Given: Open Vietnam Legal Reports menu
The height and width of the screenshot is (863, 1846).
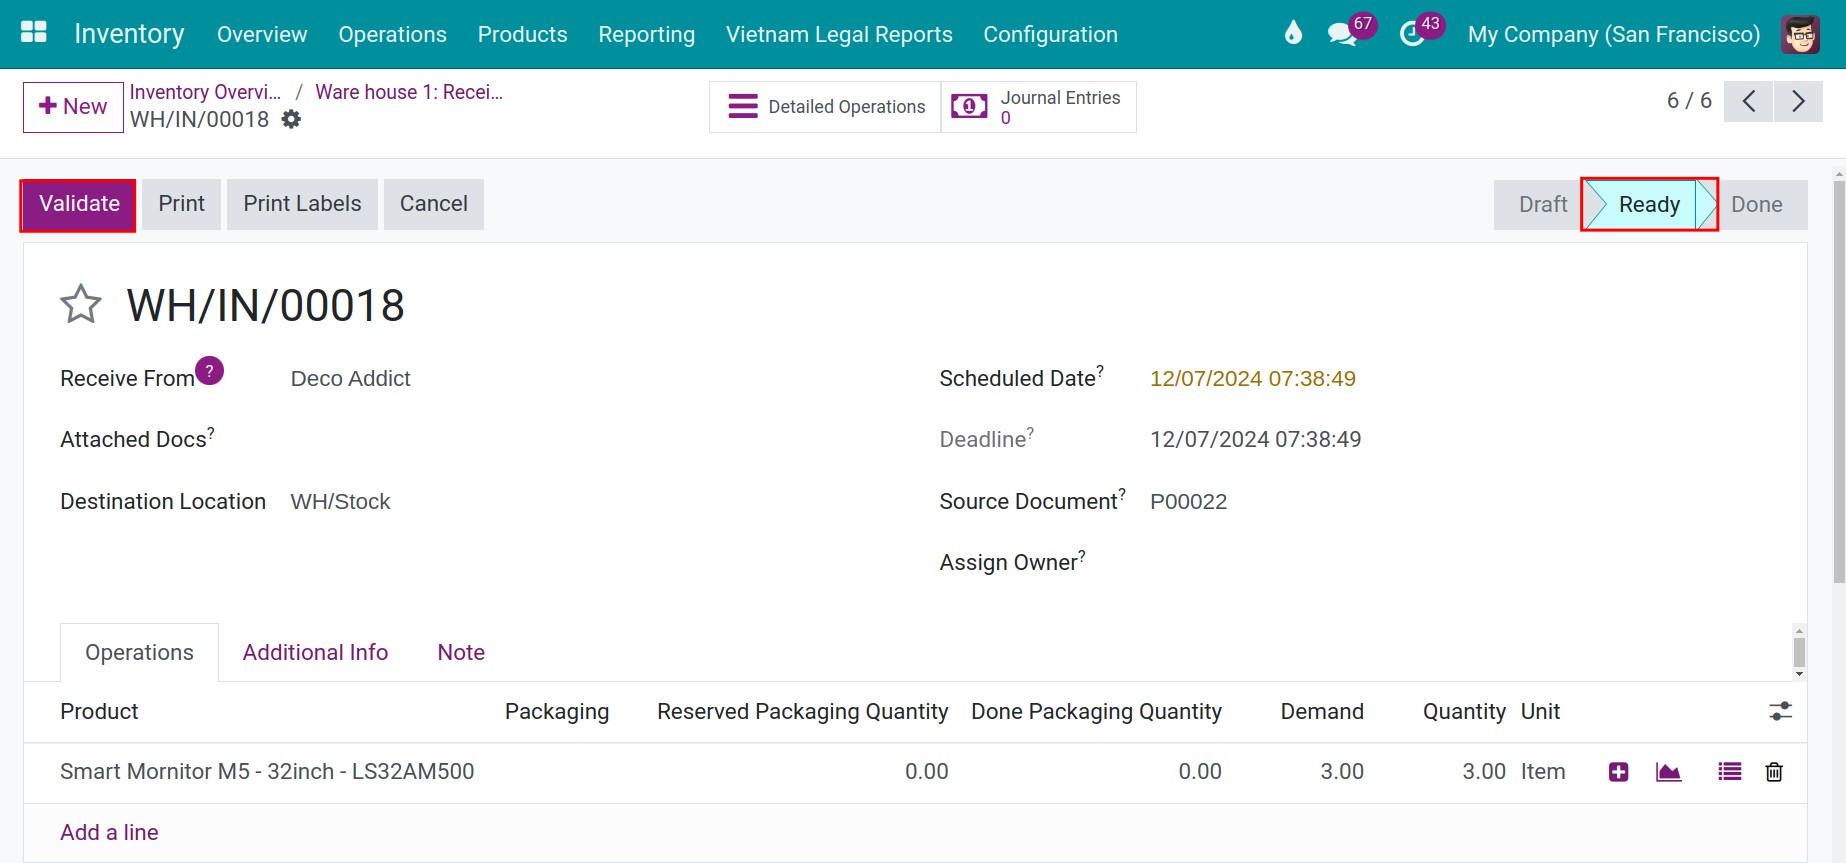Looking at the screenshot, I should click(839, 34).
